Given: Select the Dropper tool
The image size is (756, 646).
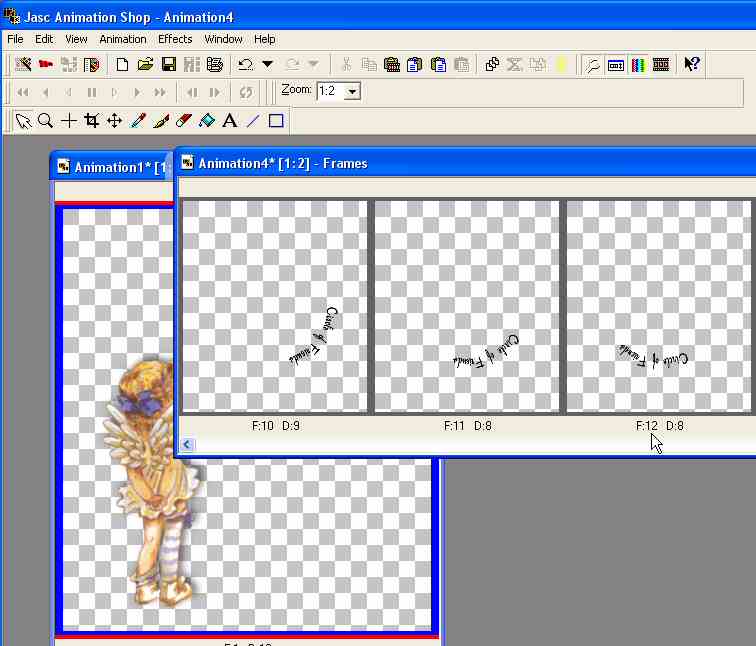Looking at the screenshot, I should (138, 121).
